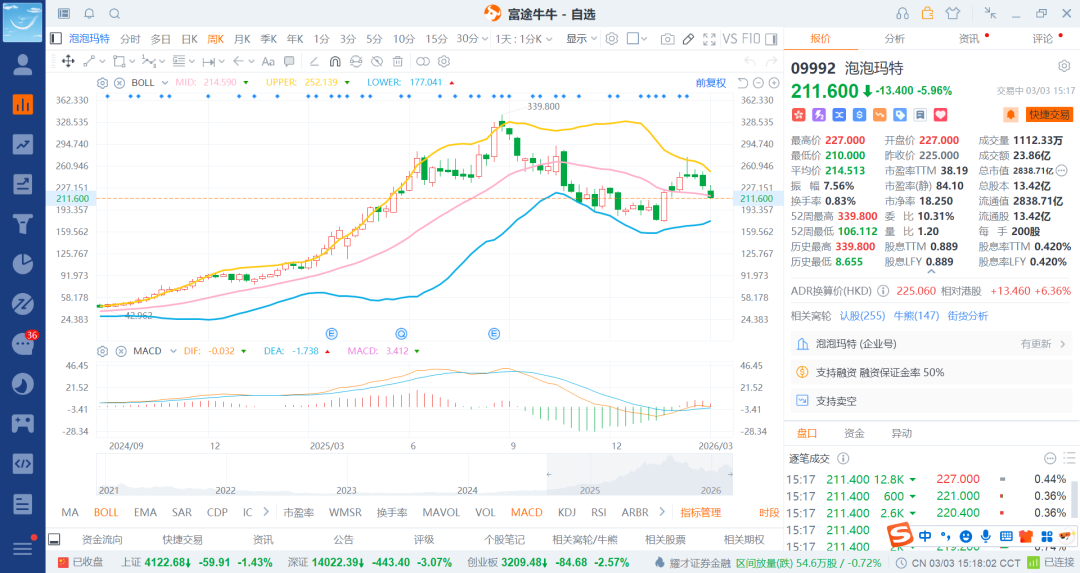Click the headset customer service icon

[903, 13]
